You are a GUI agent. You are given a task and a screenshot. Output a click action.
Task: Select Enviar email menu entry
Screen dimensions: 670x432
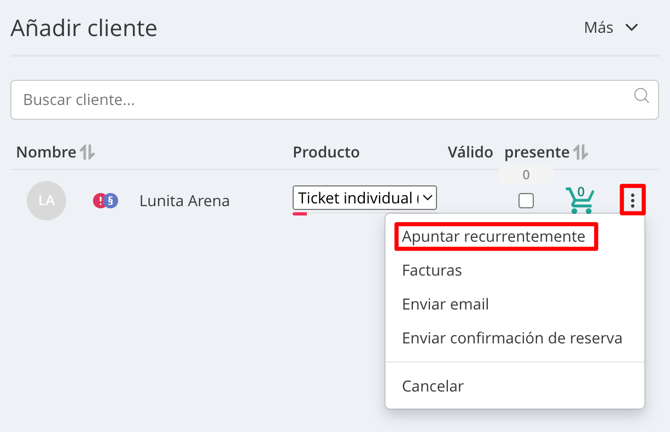tap(445, 304)
